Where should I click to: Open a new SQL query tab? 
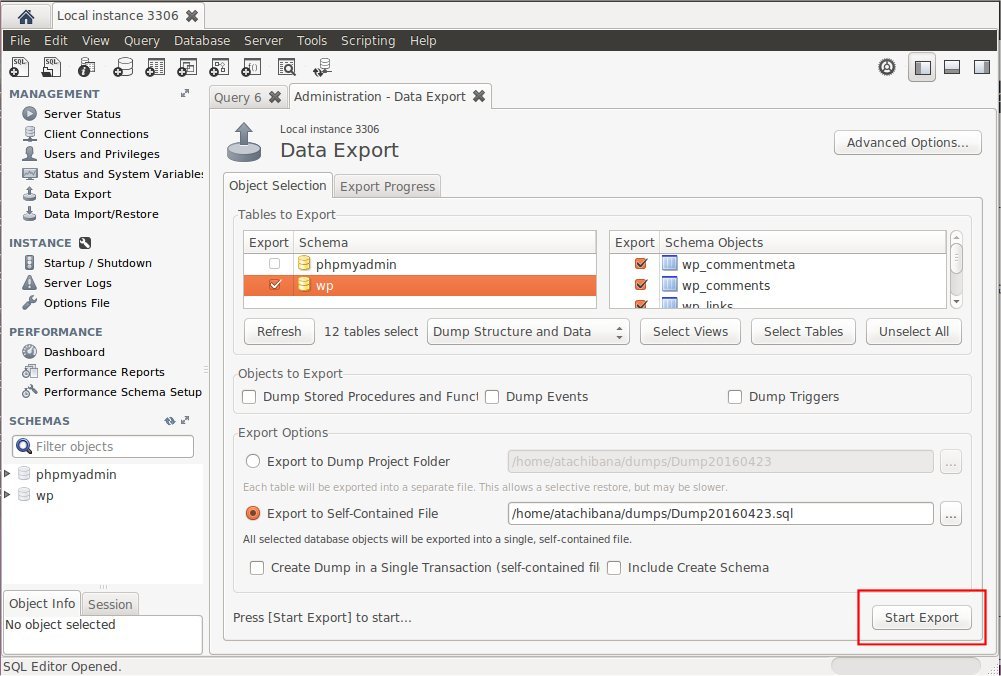tap(18, 66)
